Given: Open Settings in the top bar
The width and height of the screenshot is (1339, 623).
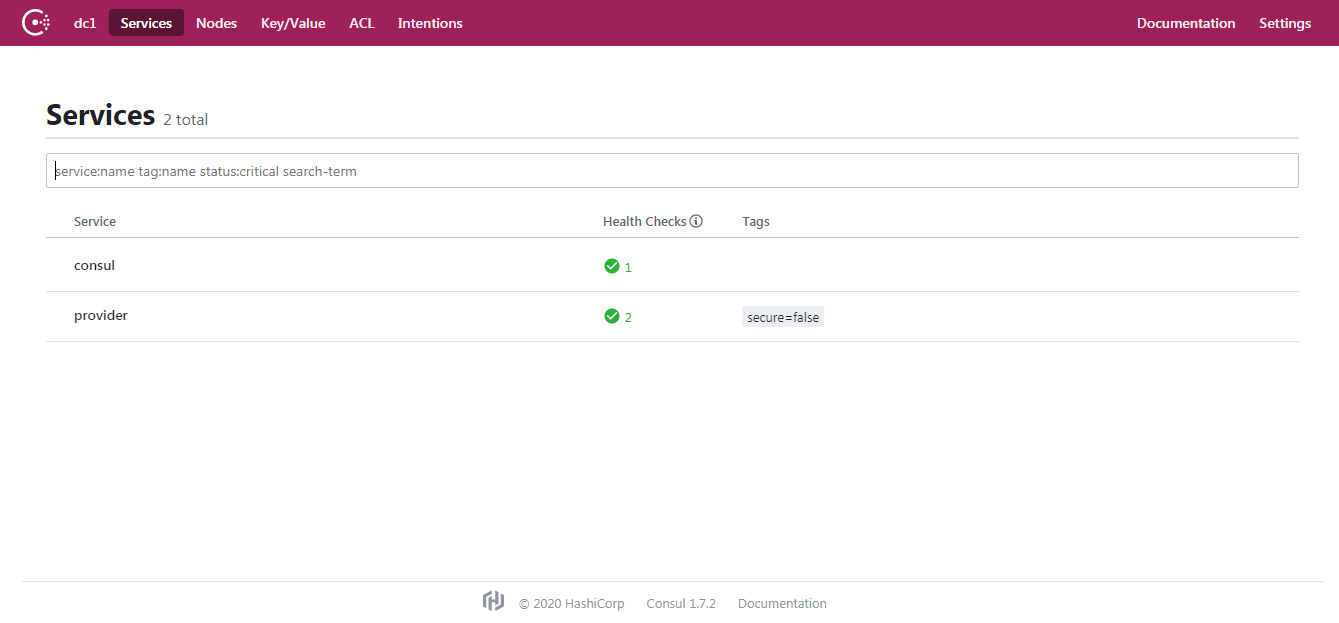Looking at the screenshot, I should click(x=1285, y=23).
